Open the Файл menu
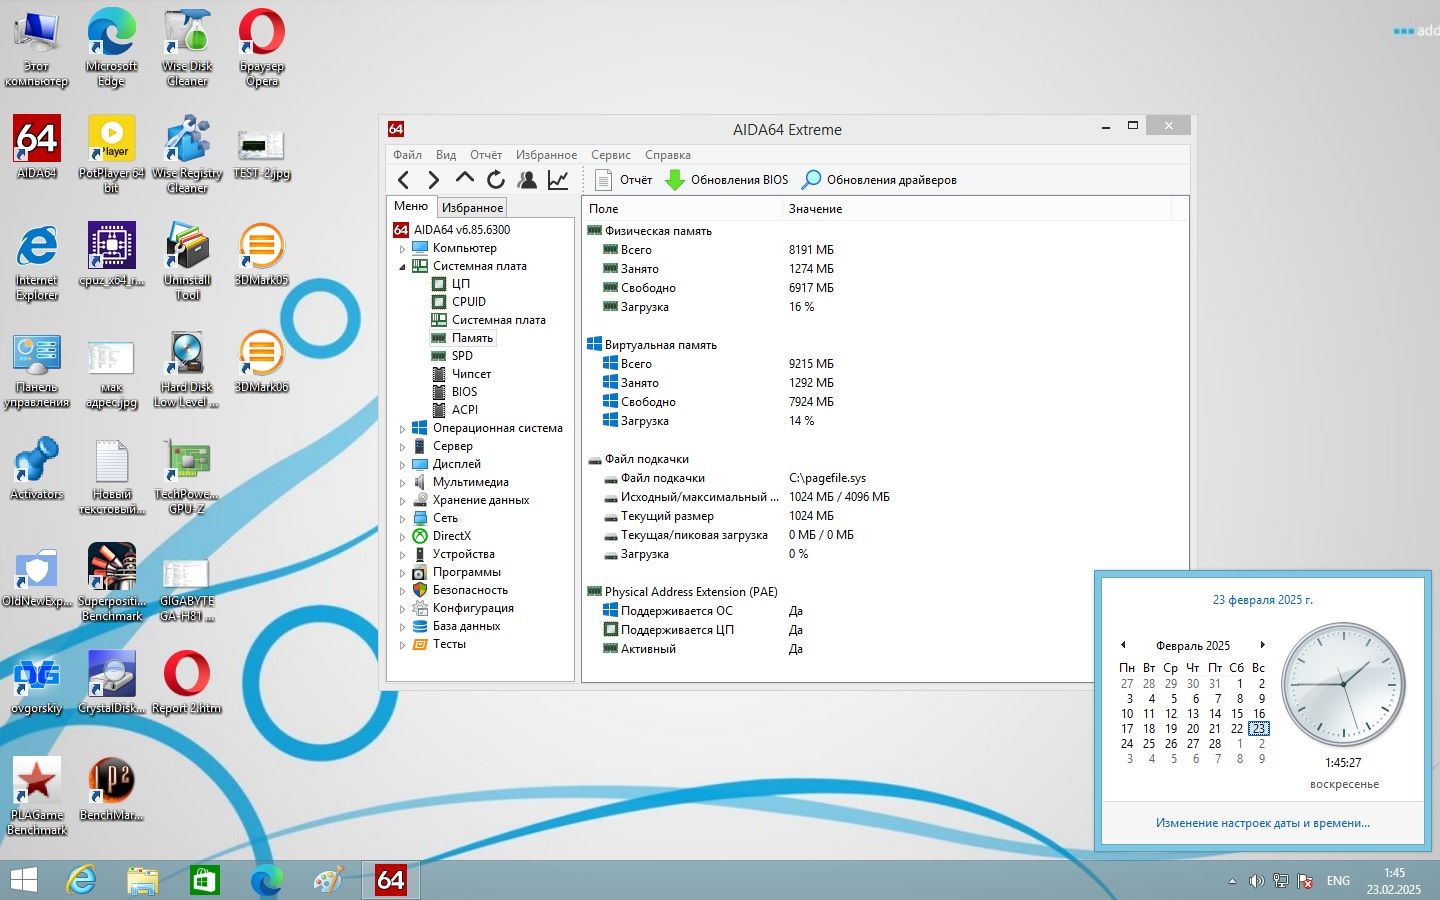 (x=407, y=155)
